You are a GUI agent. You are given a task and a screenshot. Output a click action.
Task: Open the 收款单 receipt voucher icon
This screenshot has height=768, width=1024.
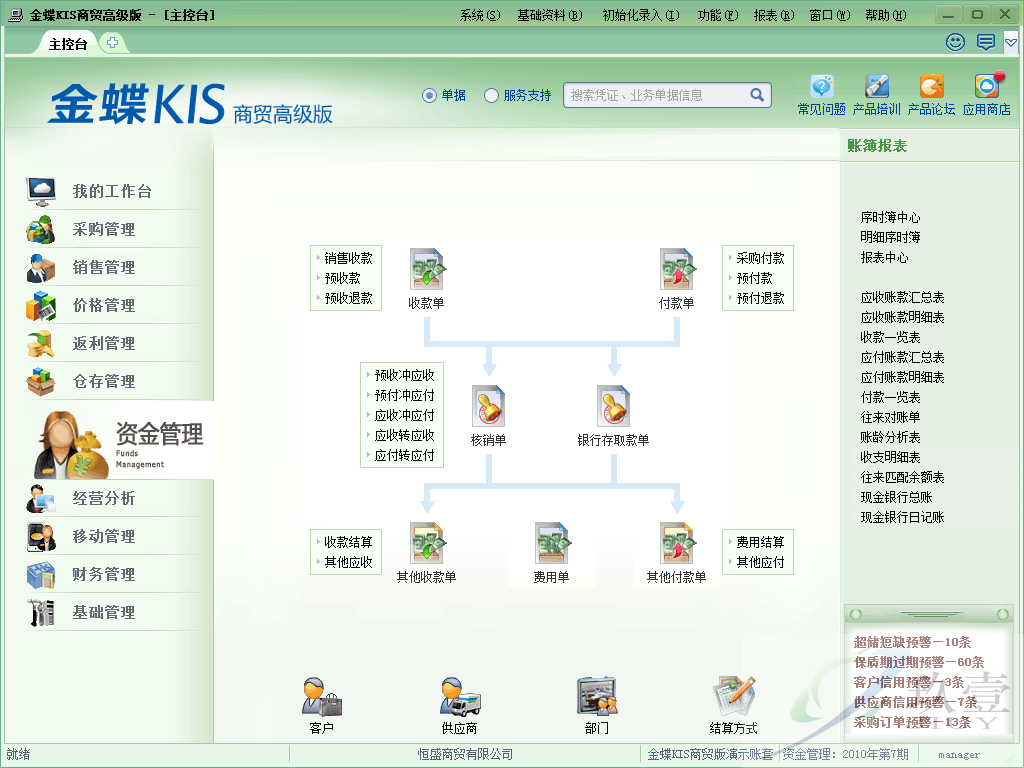426,269
